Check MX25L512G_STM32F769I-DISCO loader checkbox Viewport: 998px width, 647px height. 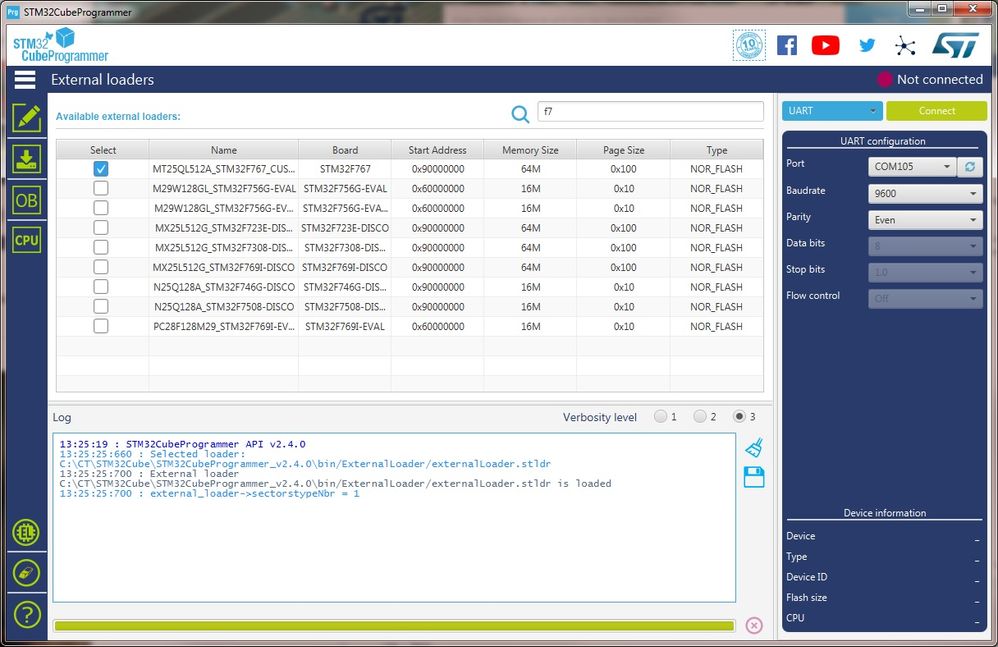[101, 267]
